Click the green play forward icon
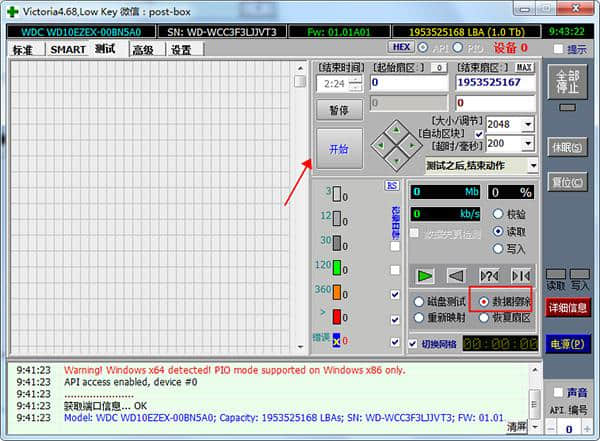The height and width of the screenshot is (441, 600). [x=425, y=275]
